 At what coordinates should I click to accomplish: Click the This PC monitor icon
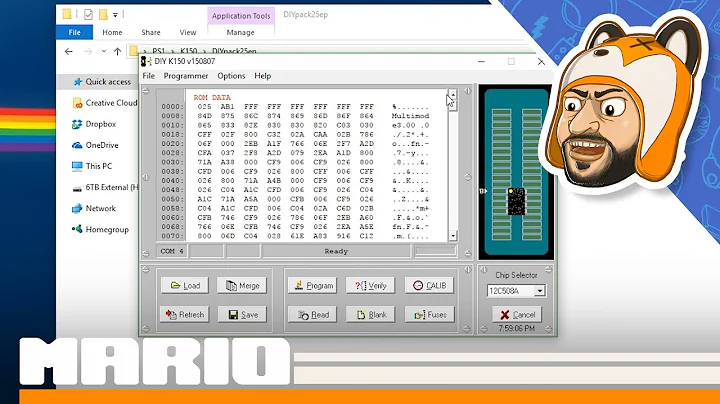pos(77,166)
